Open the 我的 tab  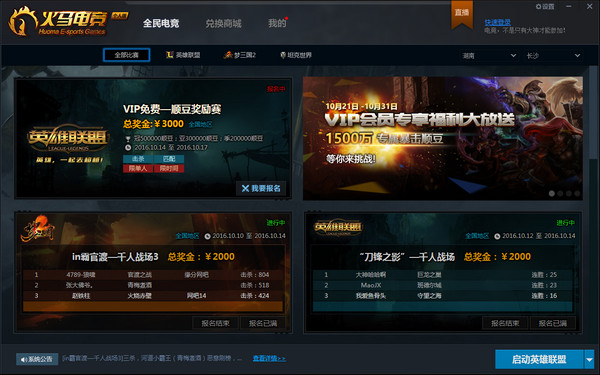[x=277, y=23]
